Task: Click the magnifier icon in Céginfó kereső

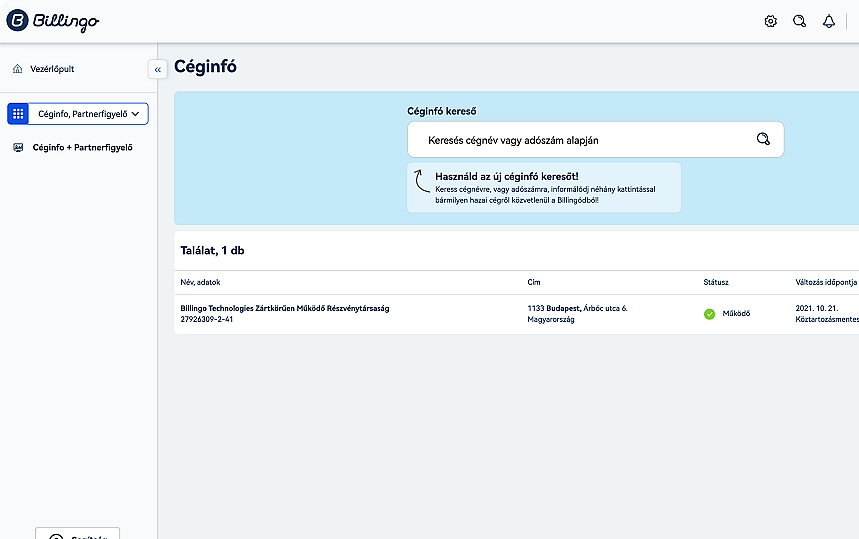Action: (763, 140)
